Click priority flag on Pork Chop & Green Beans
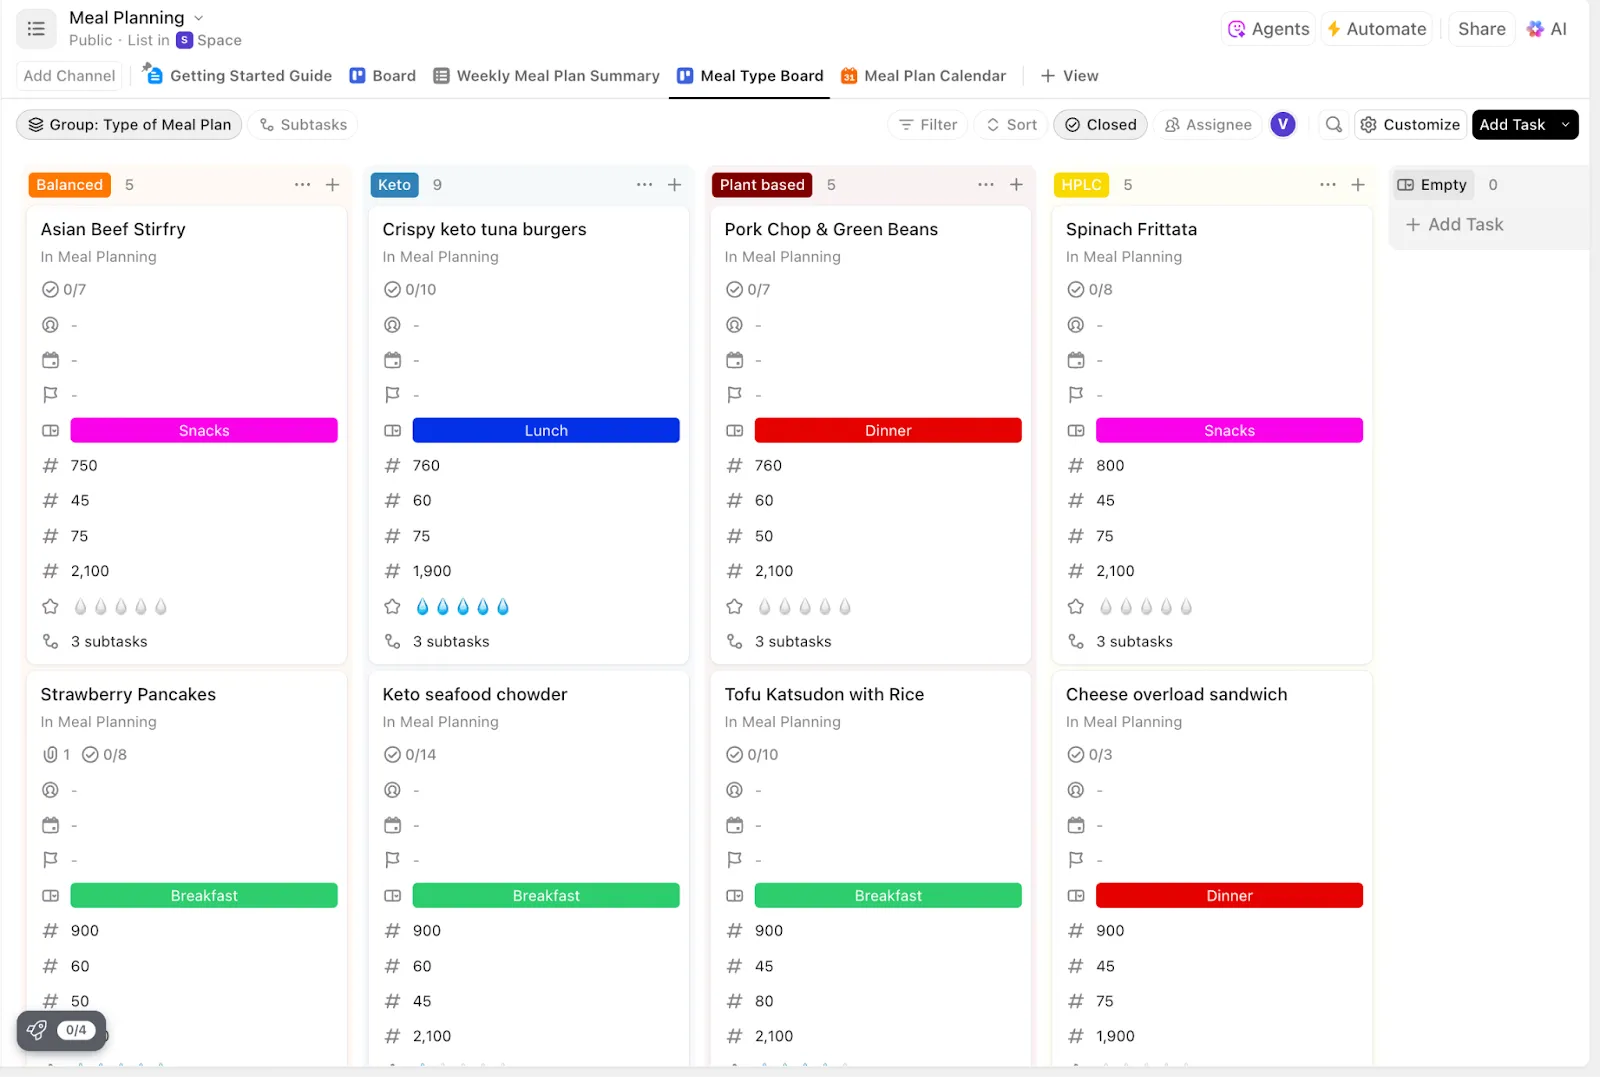 pos(735,395)
